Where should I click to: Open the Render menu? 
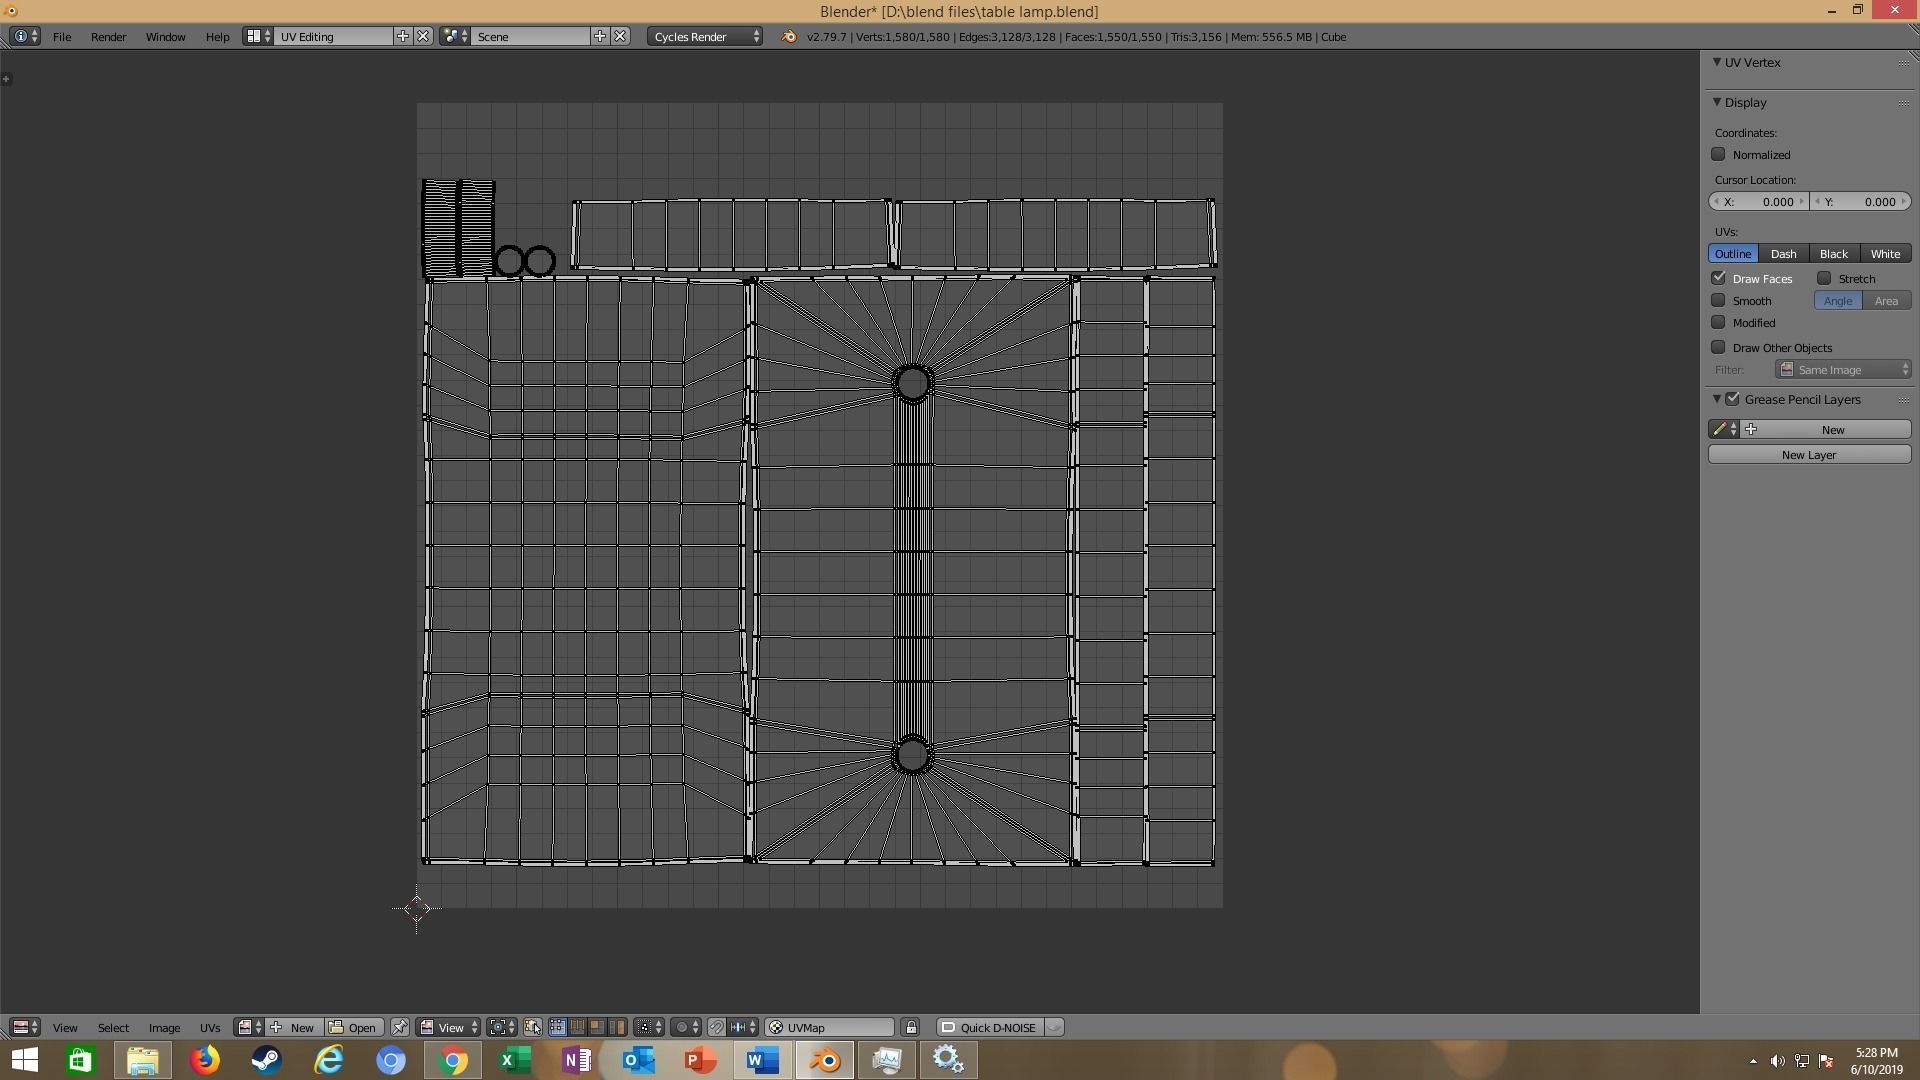[108, 36]
